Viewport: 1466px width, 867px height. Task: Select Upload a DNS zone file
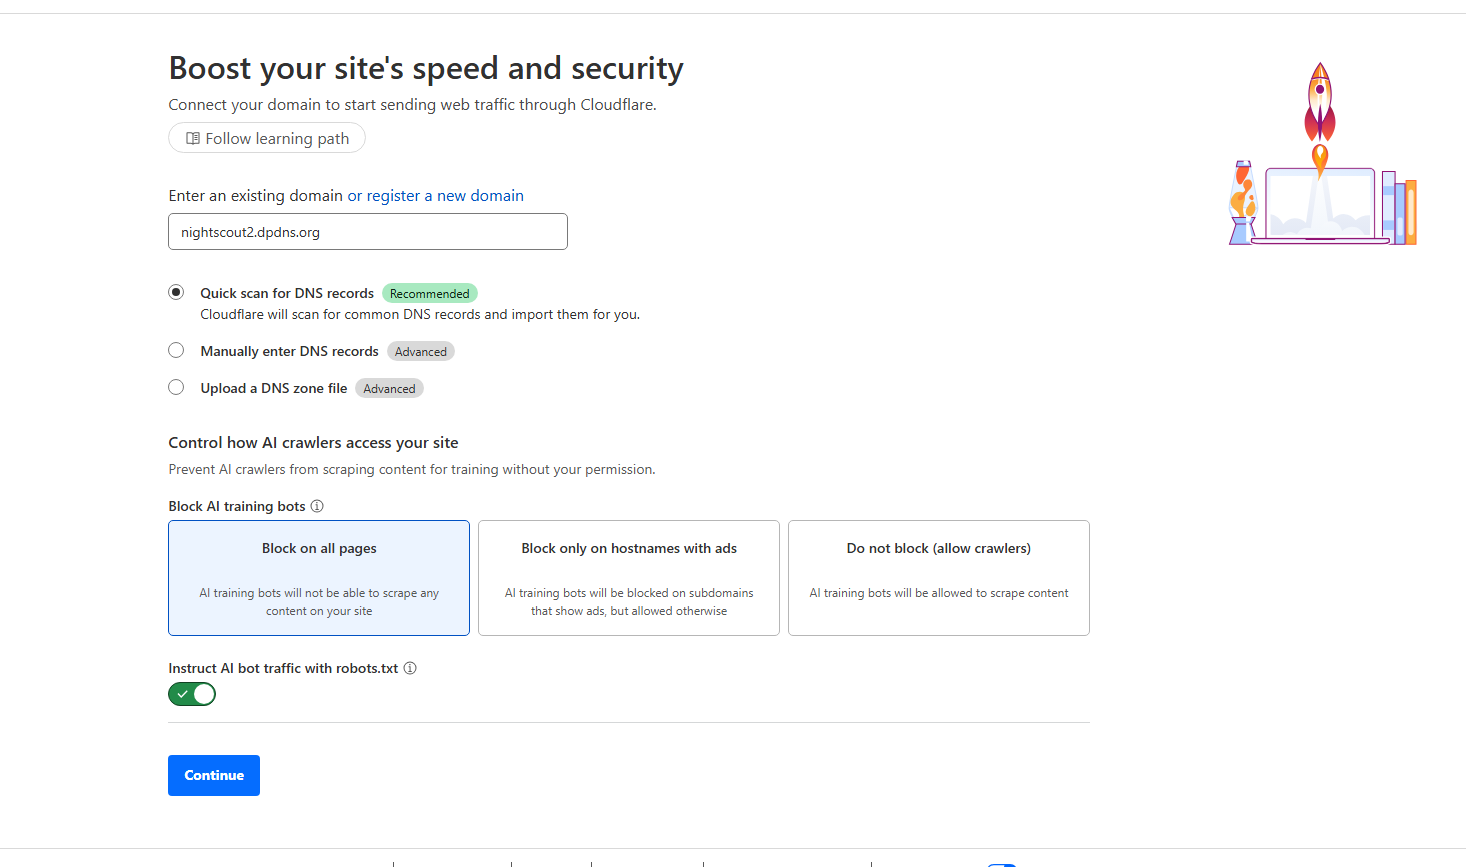click(176, 387)
